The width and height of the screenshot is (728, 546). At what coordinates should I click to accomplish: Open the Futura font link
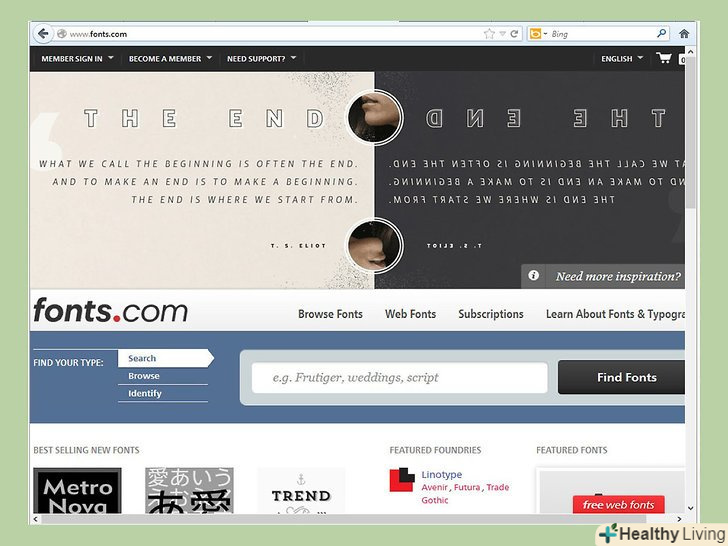click(467, 487)
